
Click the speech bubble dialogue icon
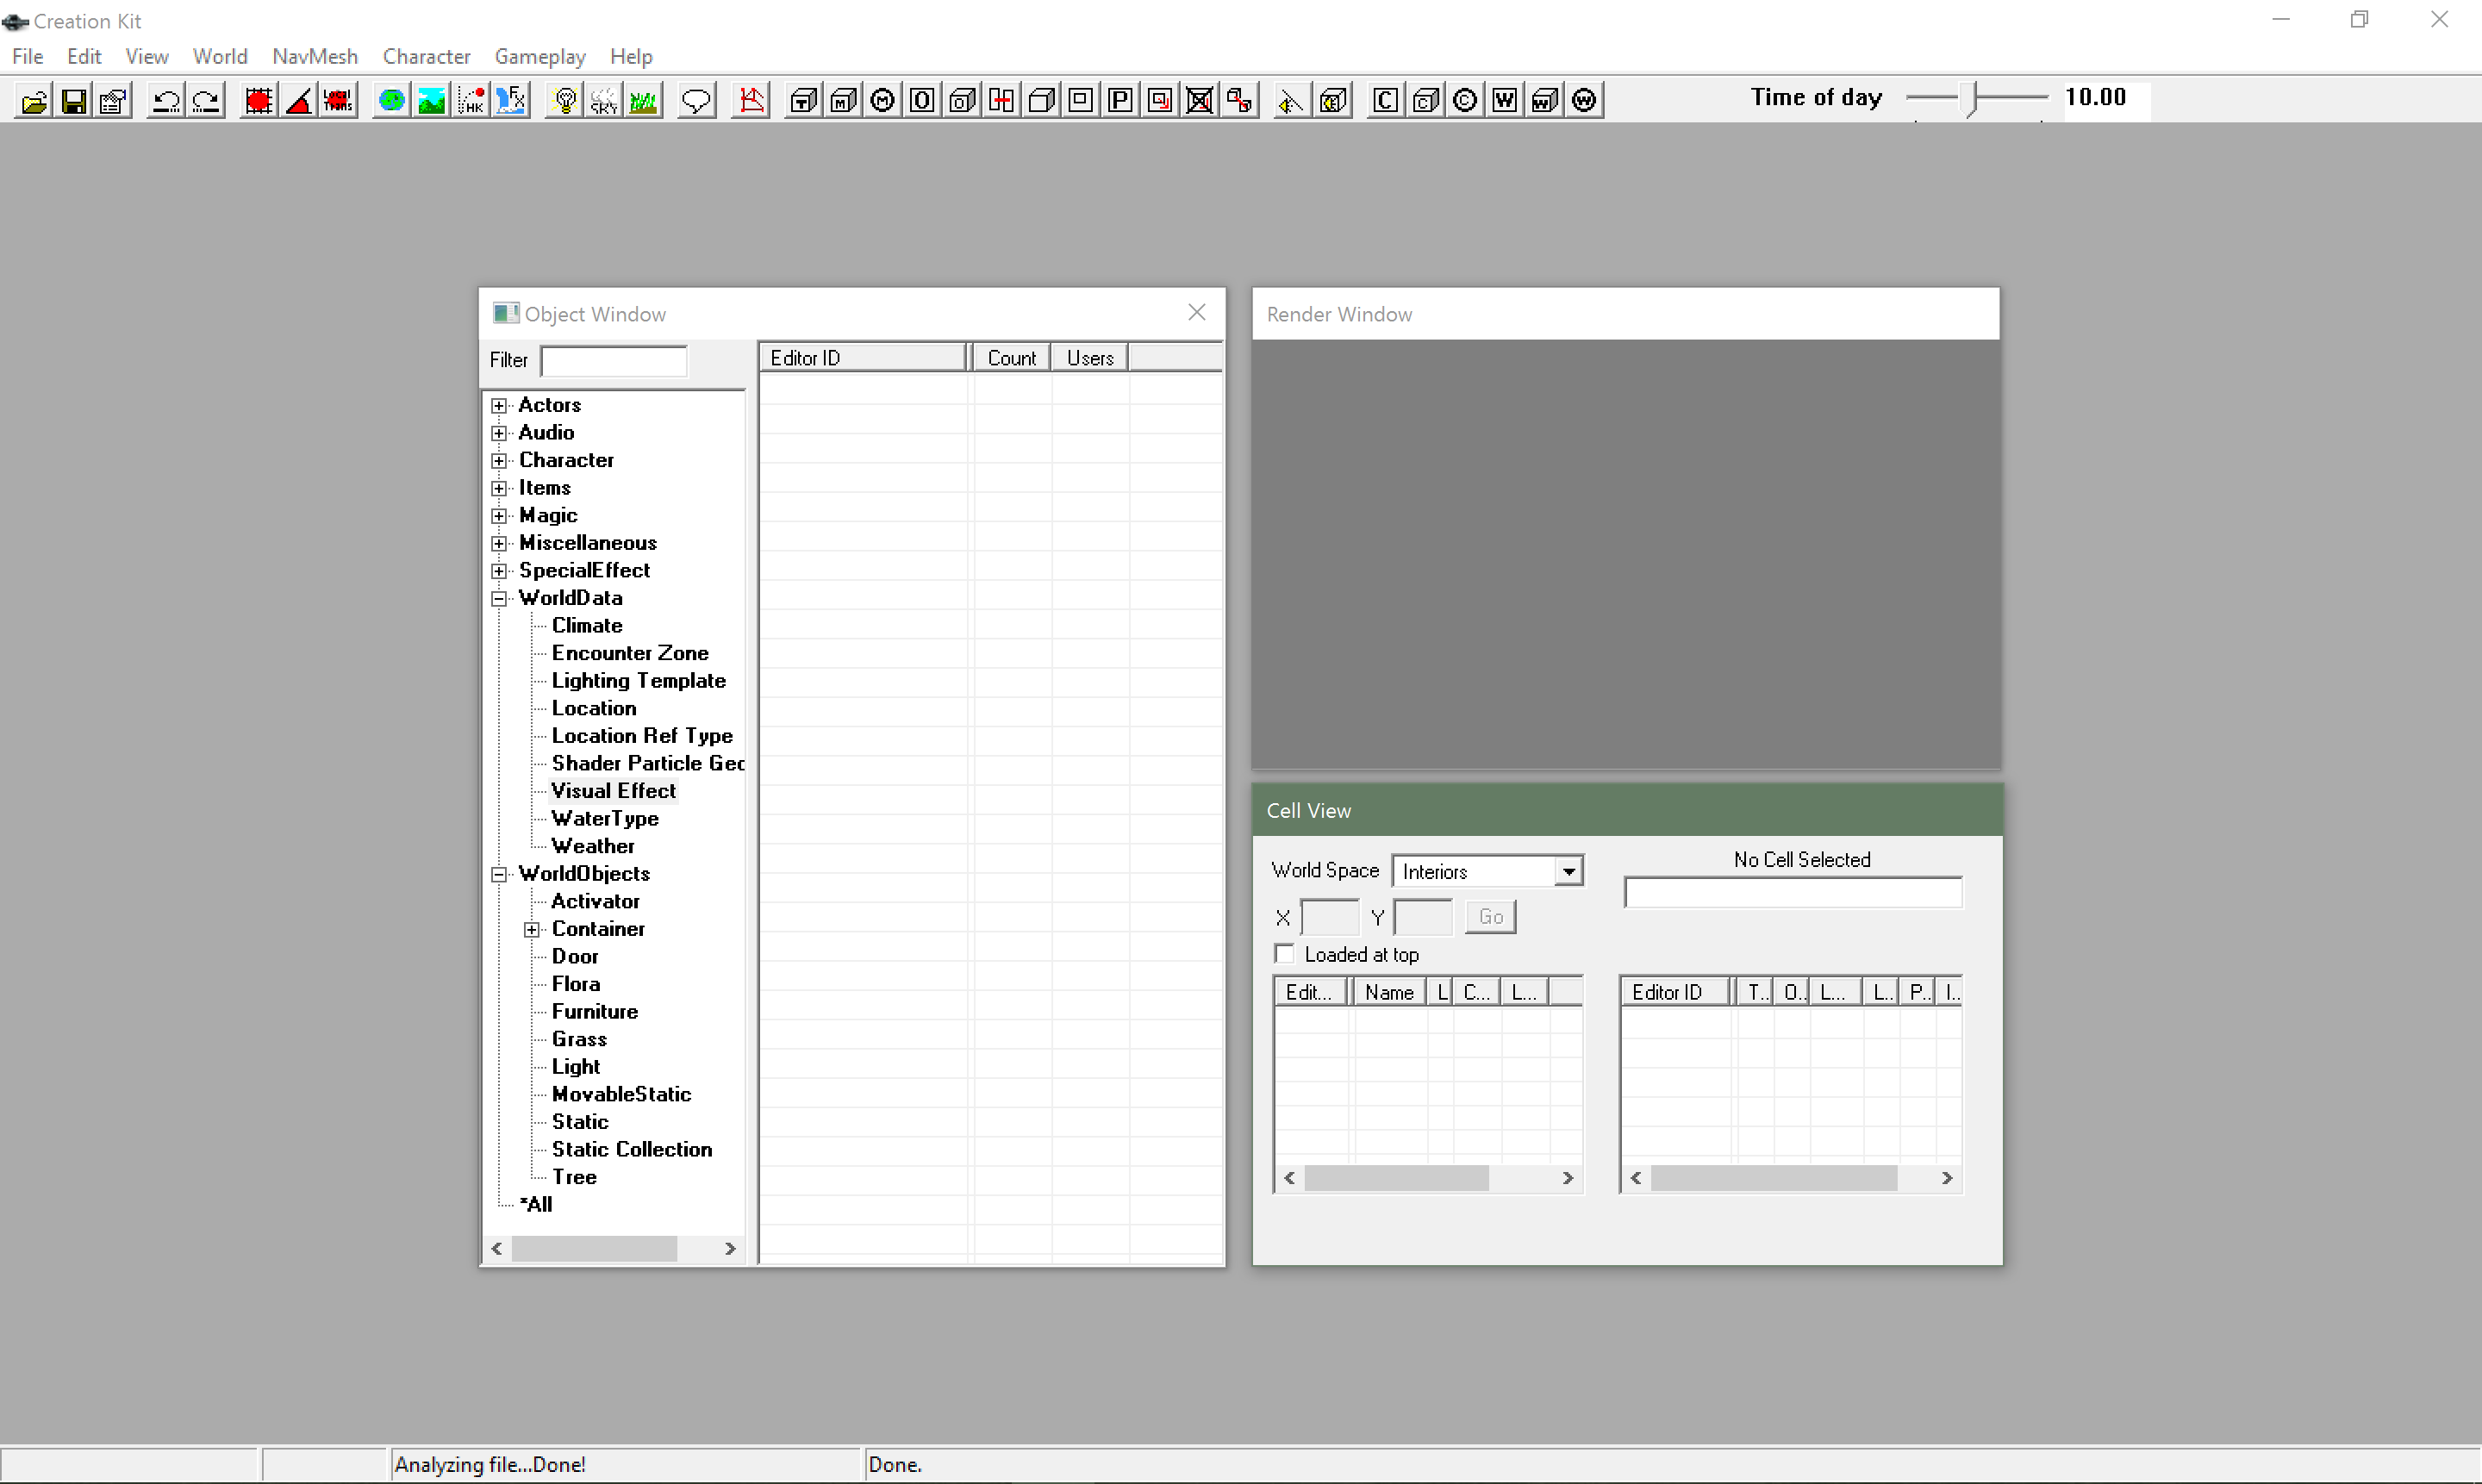click(696, 100)
